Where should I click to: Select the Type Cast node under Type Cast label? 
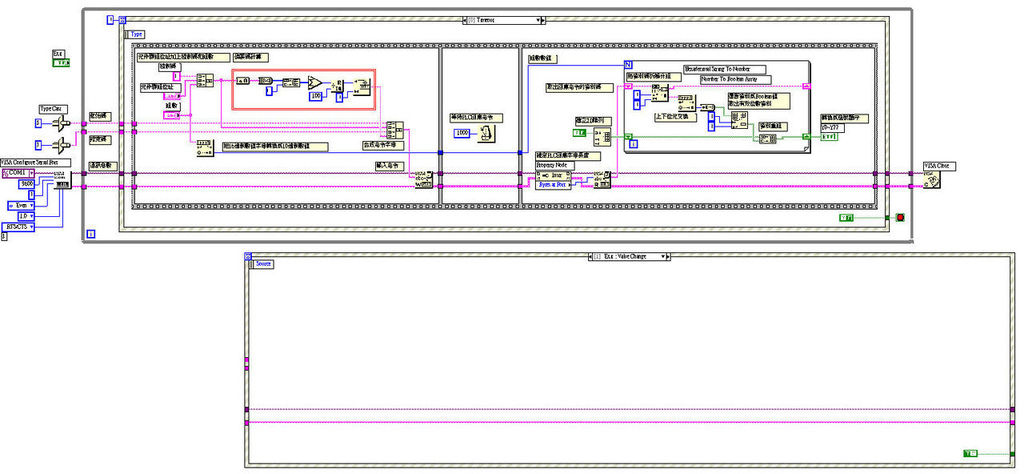tap(60, 123)
